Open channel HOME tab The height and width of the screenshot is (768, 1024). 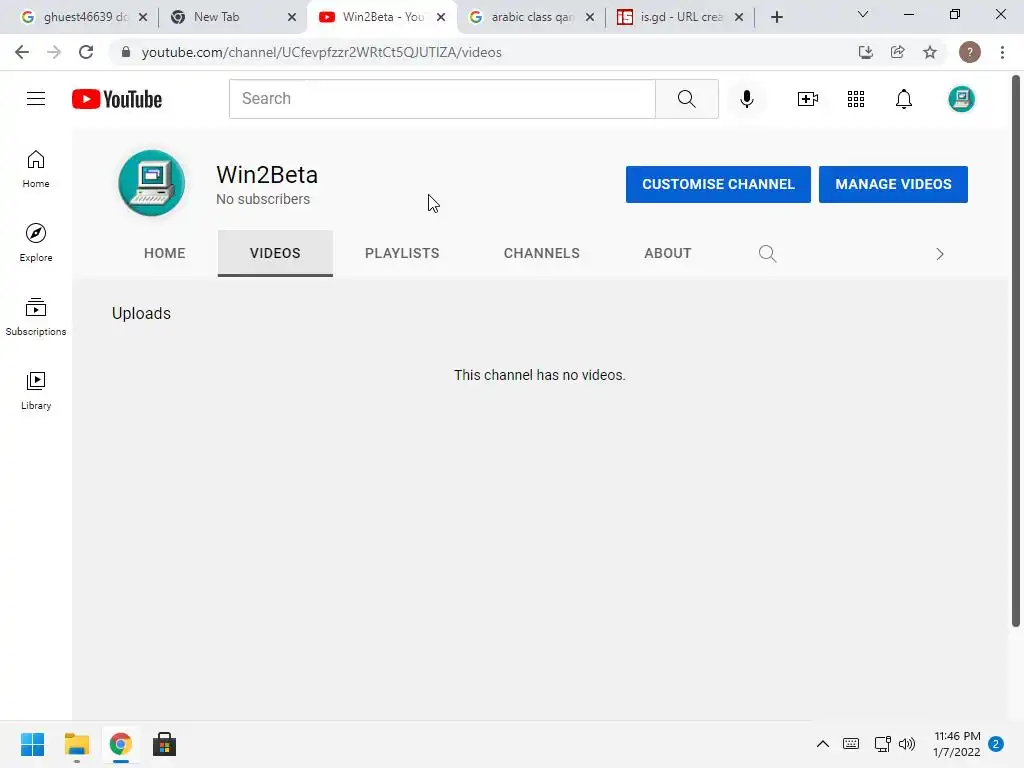[165, 253]
